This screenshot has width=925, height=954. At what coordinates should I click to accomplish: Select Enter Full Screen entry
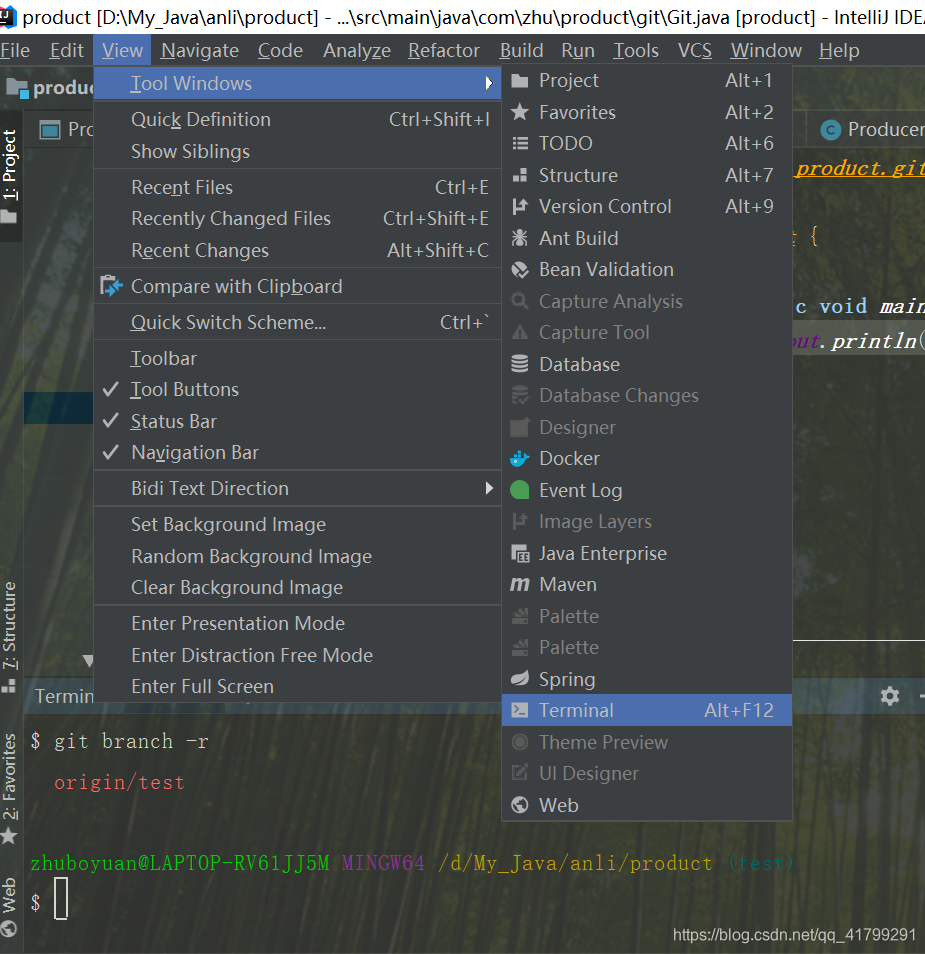pos(298,686)
